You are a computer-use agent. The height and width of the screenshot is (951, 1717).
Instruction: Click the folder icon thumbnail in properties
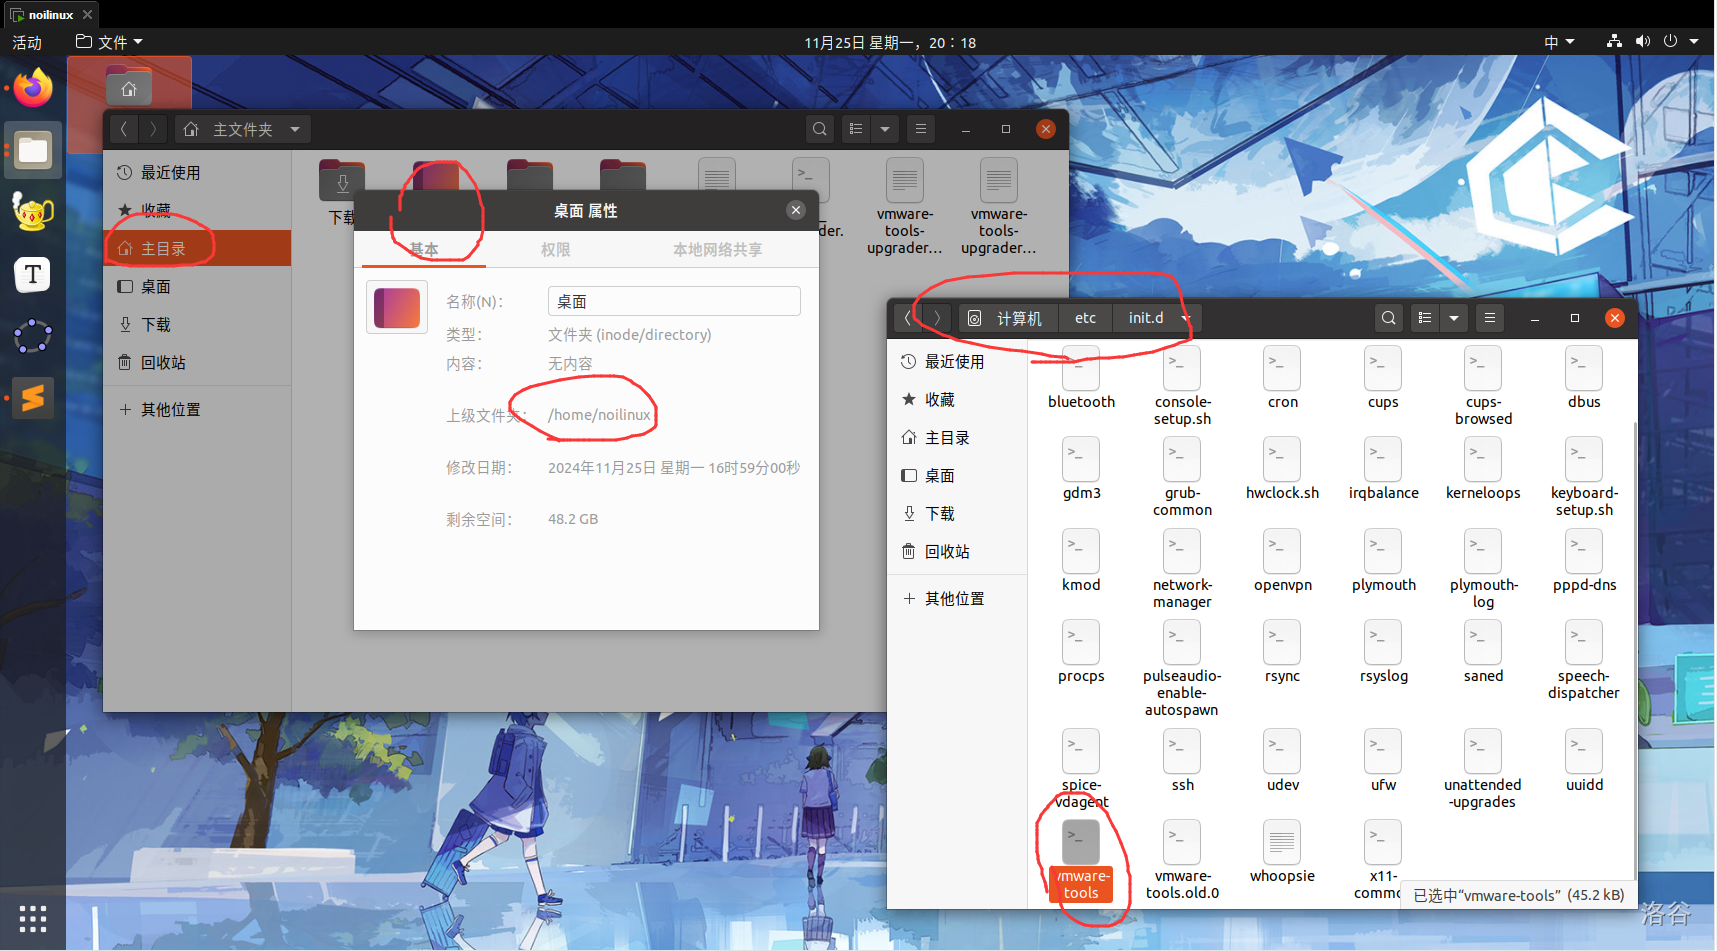coord(397,307)
